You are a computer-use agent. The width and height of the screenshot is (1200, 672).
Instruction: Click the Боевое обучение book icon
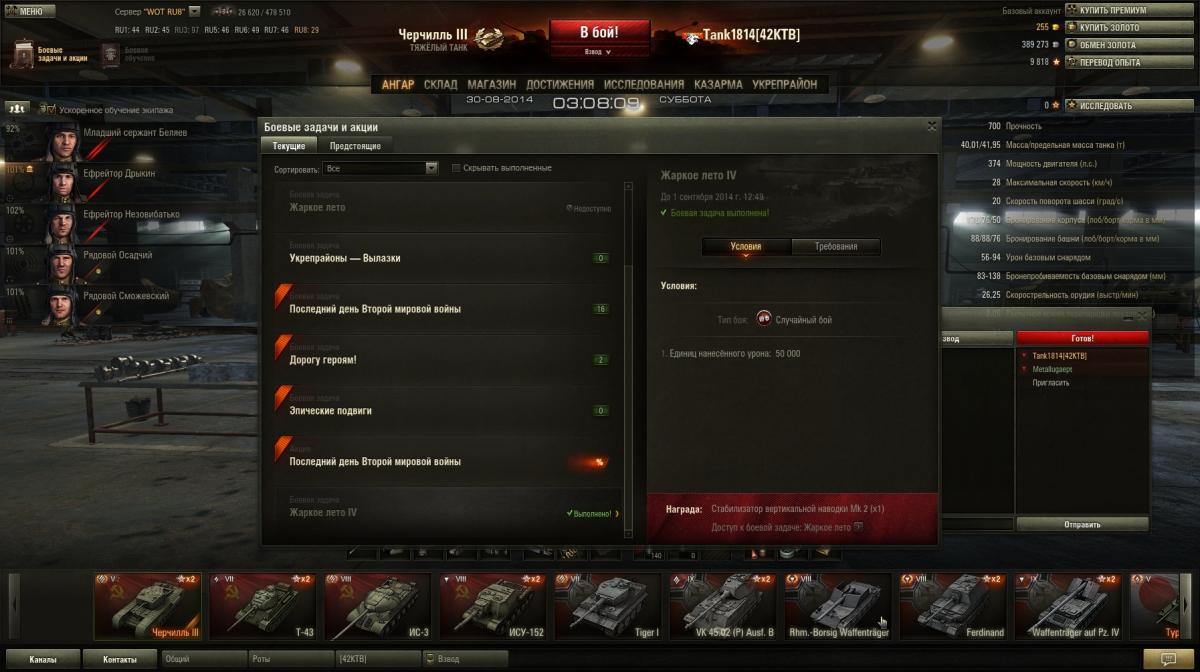110,53
